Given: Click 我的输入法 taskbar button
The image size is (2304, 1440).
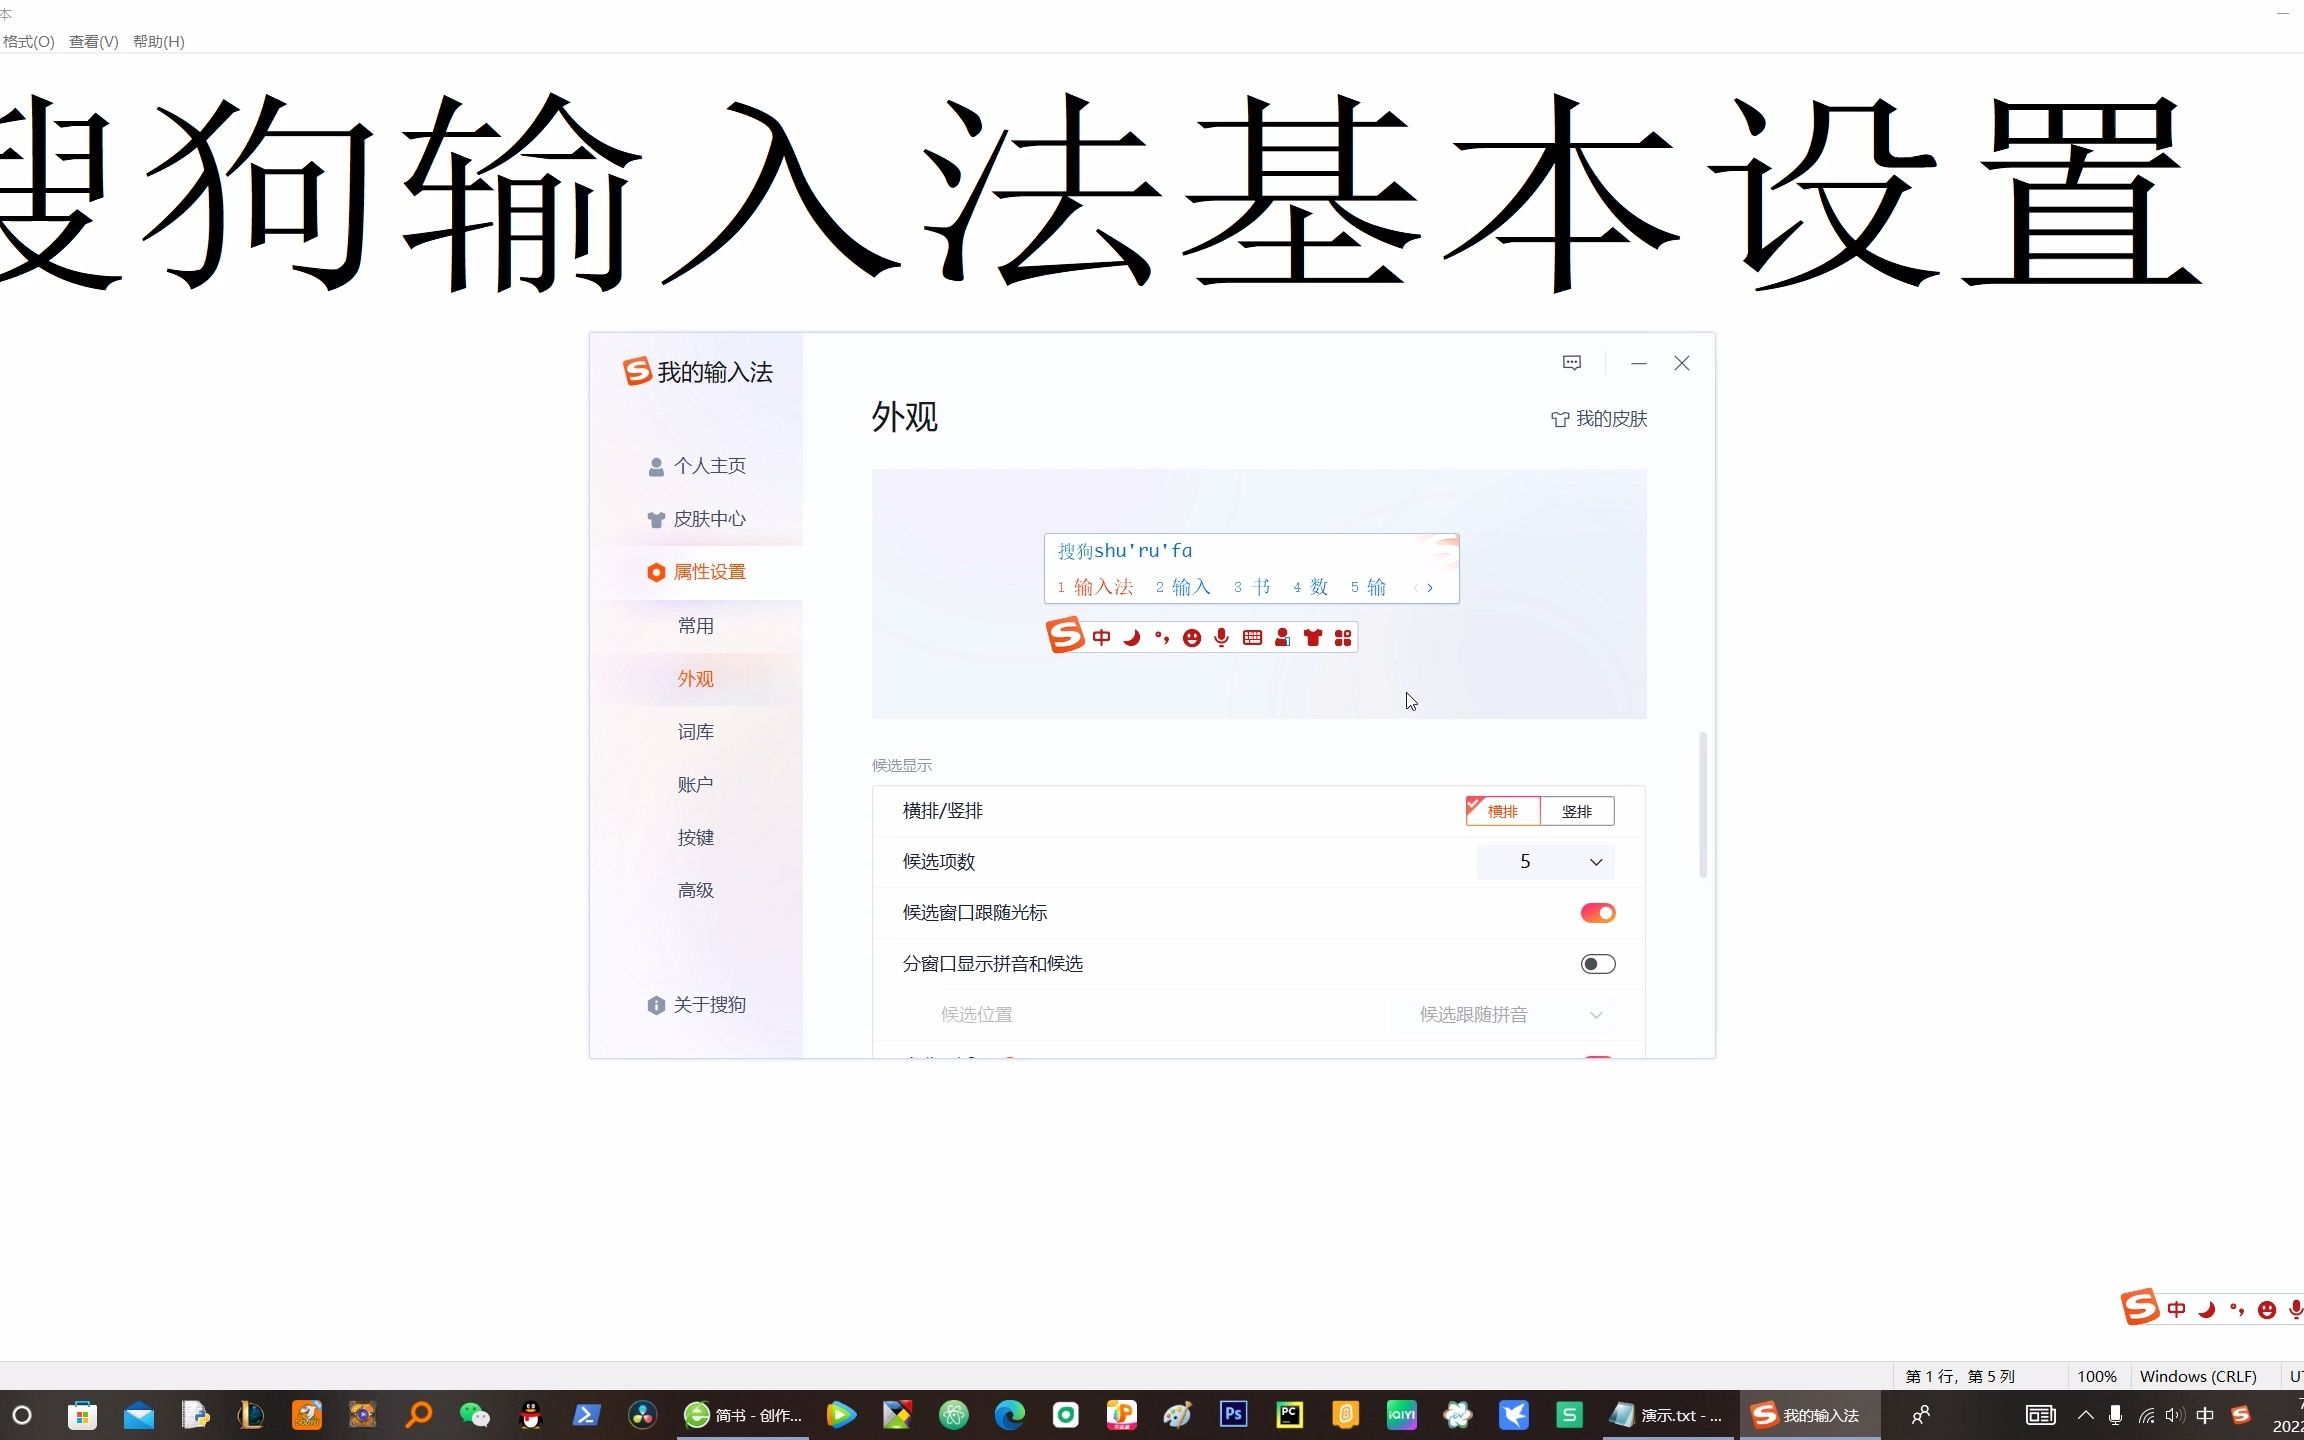Looking at the screenshot, I should 1810,1415.
